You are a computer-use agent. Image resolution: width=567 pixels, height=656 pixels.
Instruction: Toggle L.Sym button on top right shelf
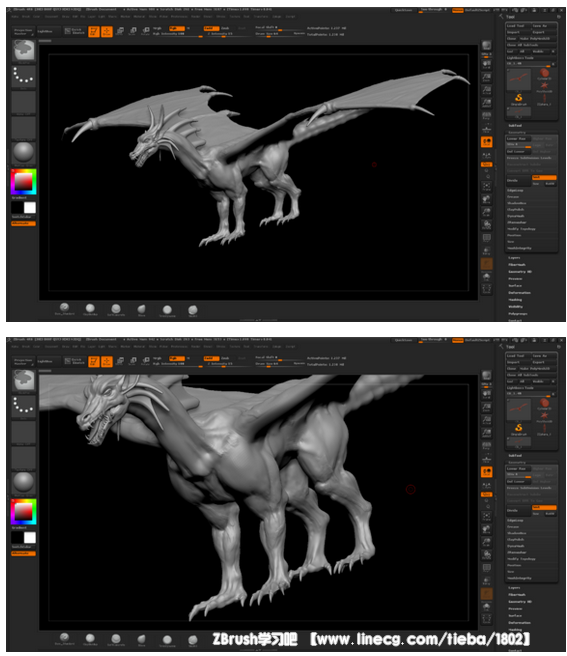(486, 155)
